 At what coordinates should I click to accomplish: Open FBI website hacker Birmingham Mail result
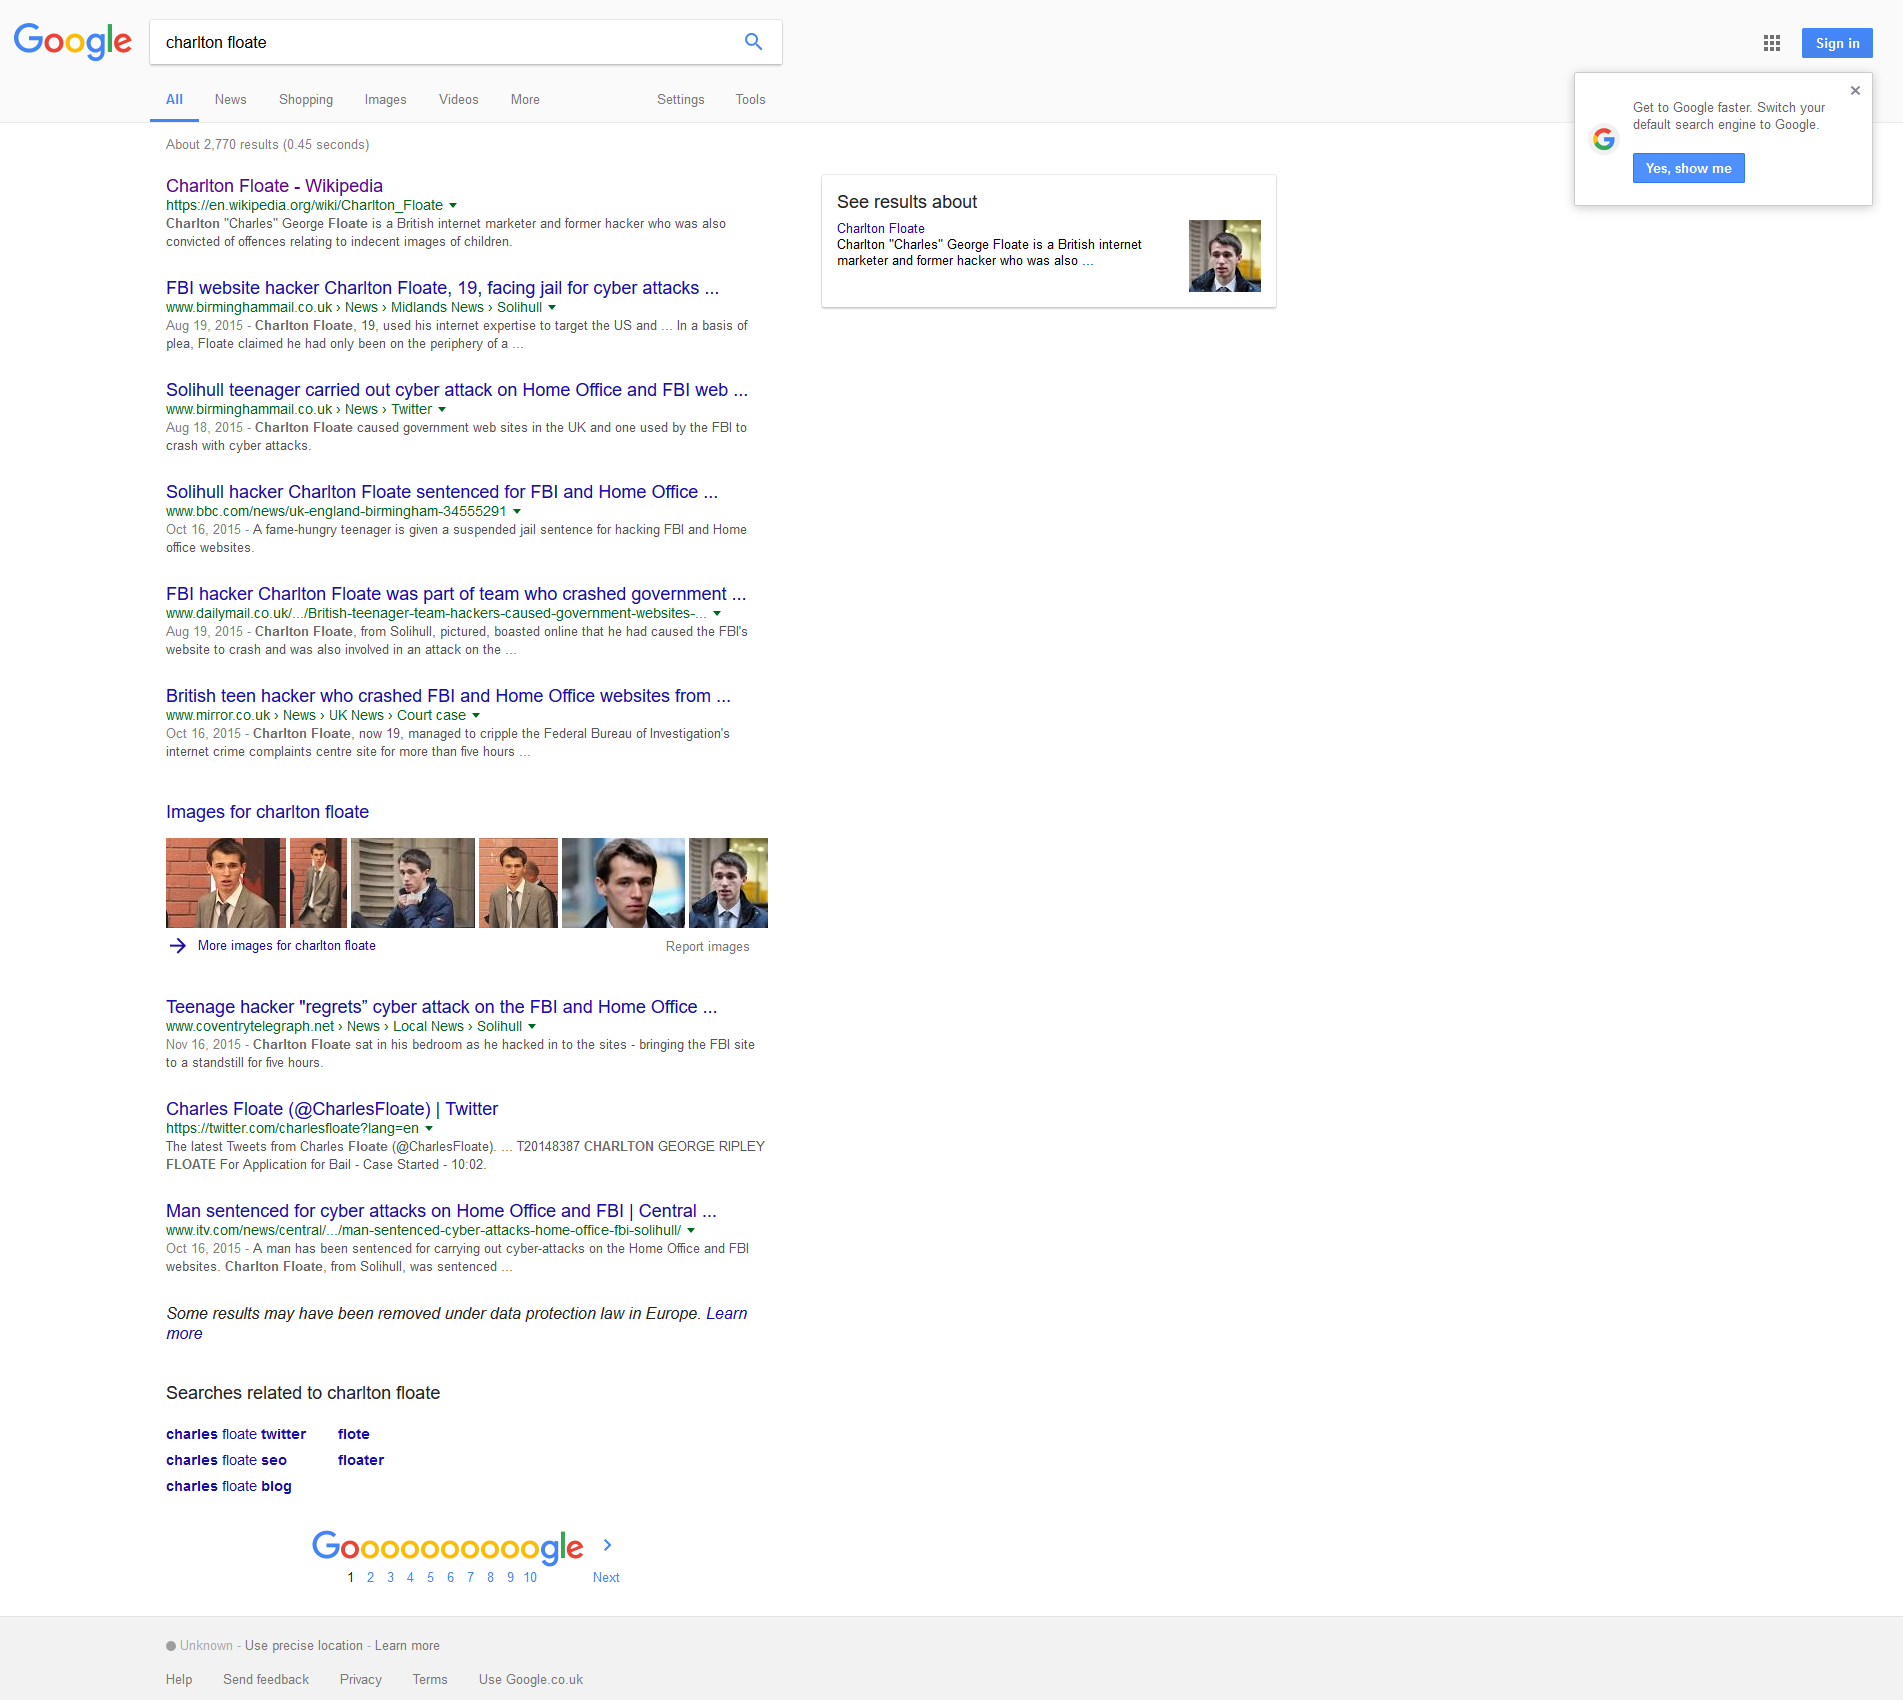442,288
